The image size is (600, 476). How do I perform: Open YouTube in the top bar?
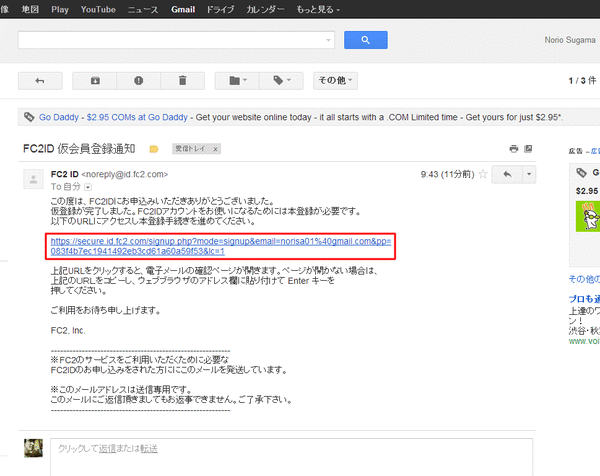click(98, 9)
